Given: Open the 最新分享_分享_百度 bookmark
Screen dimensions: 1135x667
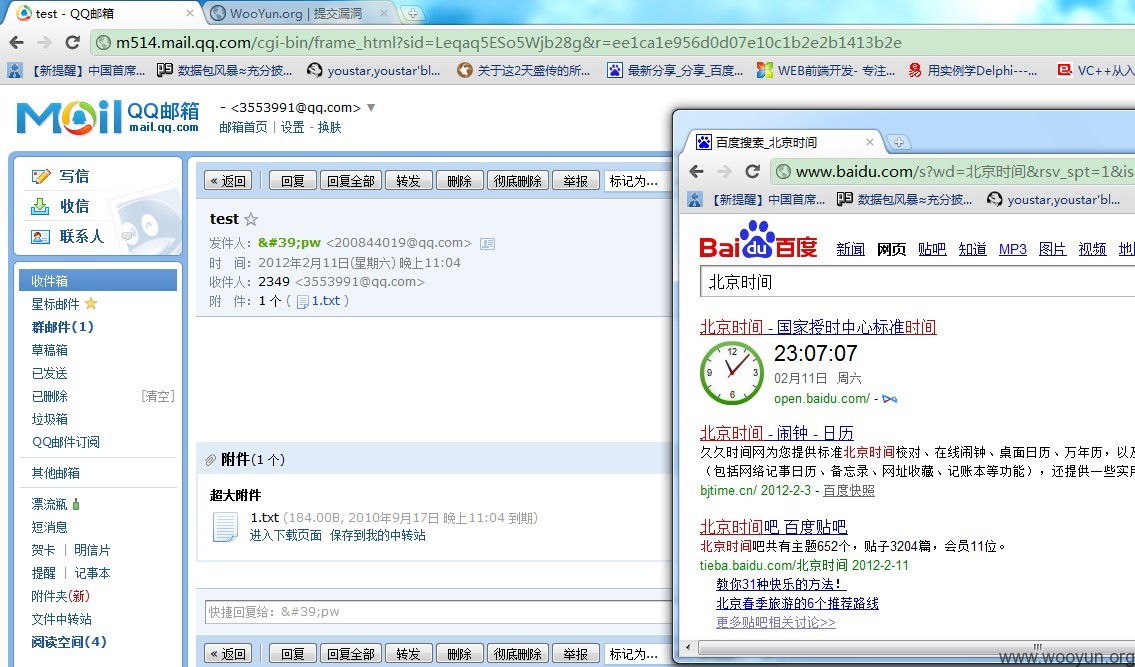Looking at the screenshot, I should (x=675, y=70).
